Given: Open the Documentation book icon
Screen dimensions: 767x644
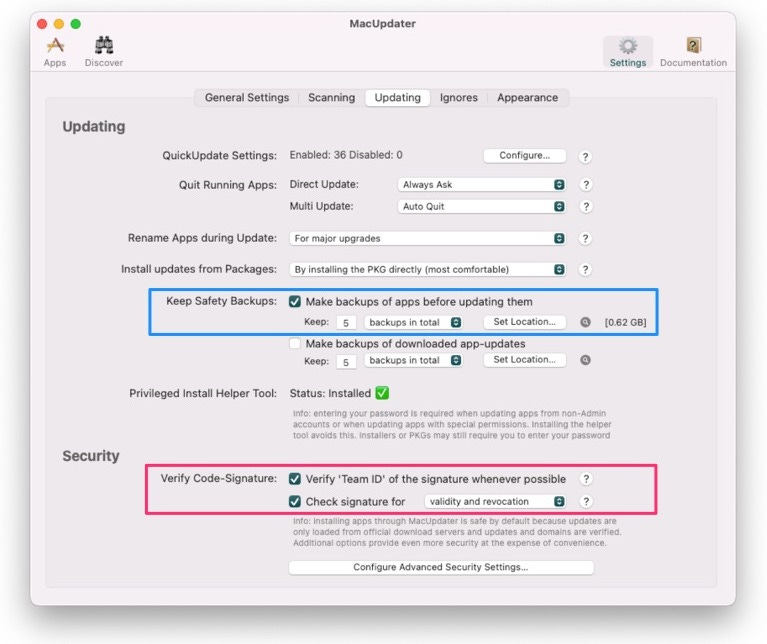Looking at the screenshot, I should point(693,52).
